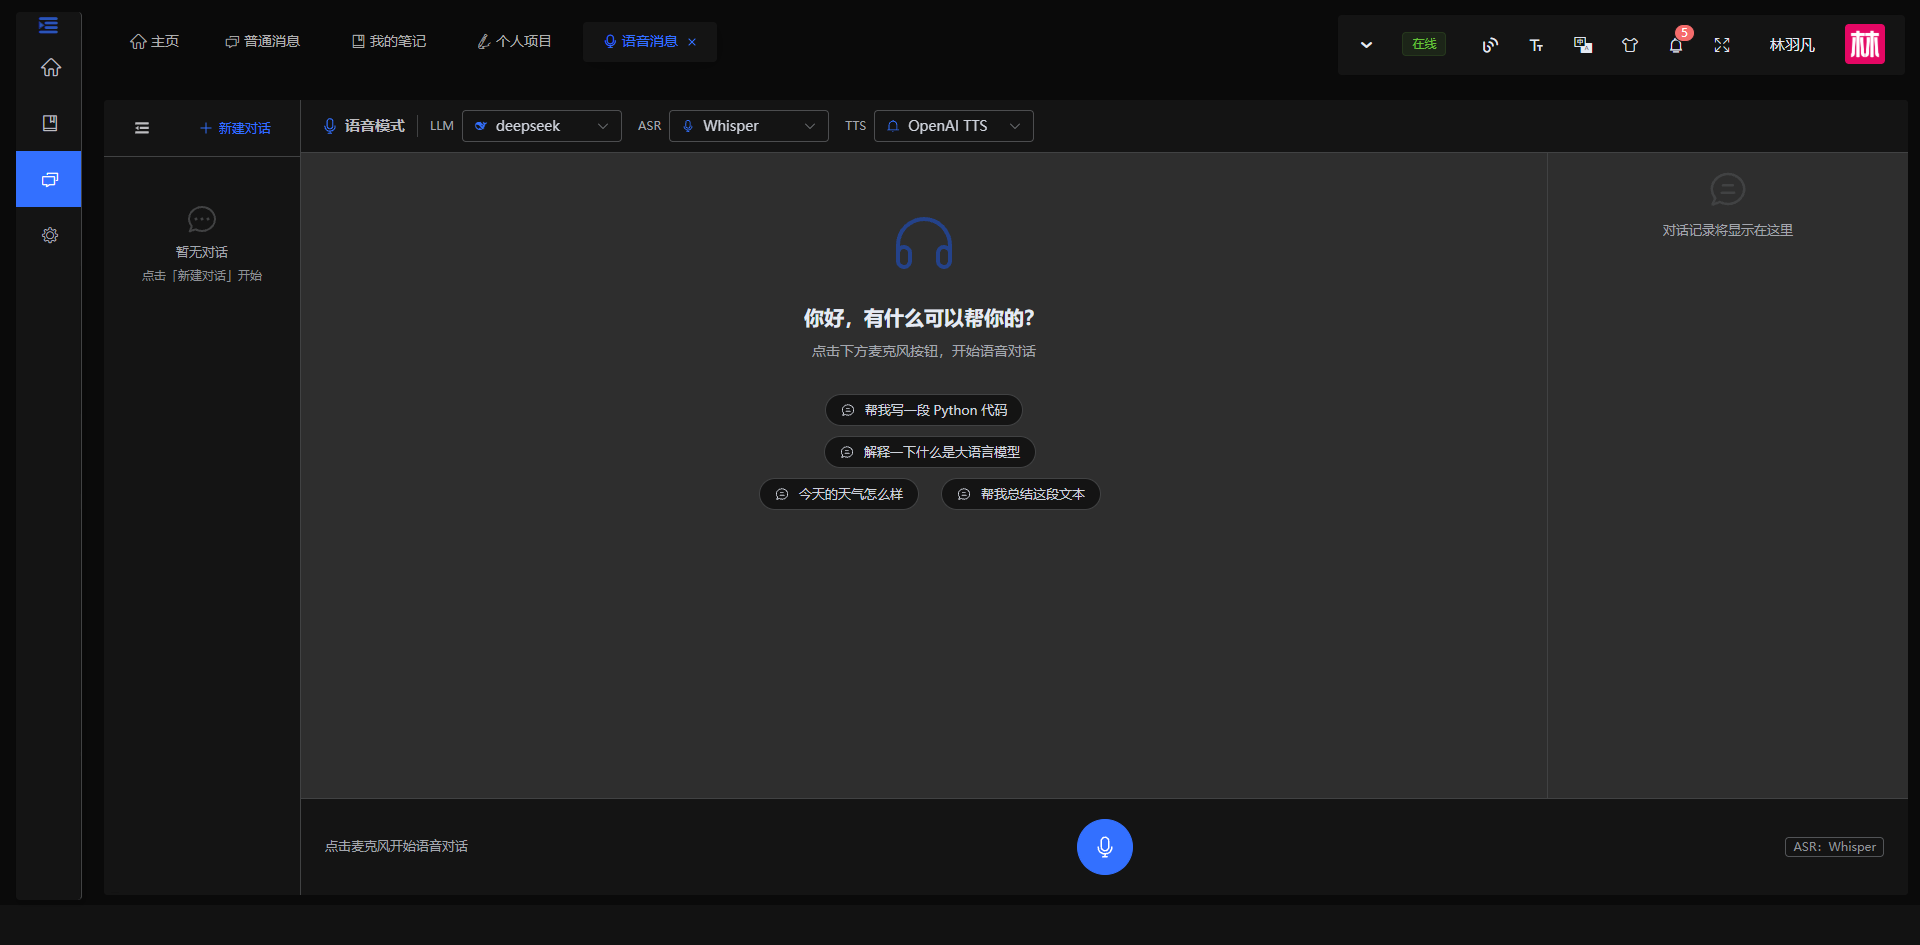Click the 点击麦克风开始语音对话 hint text
The height and width of the screenshot is (945, 1920).
click(396, 846)
